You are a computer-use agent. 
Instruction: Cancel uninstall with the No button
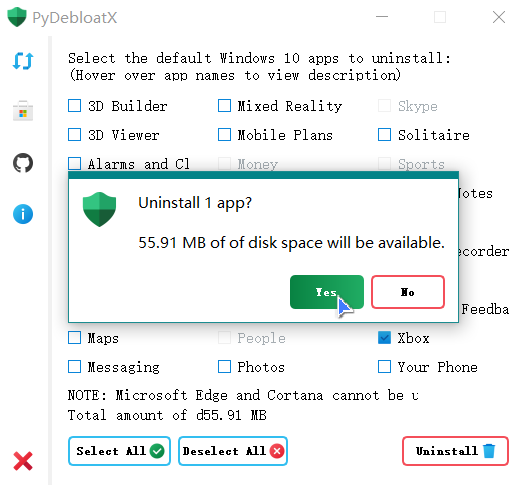tap(408, 292)
